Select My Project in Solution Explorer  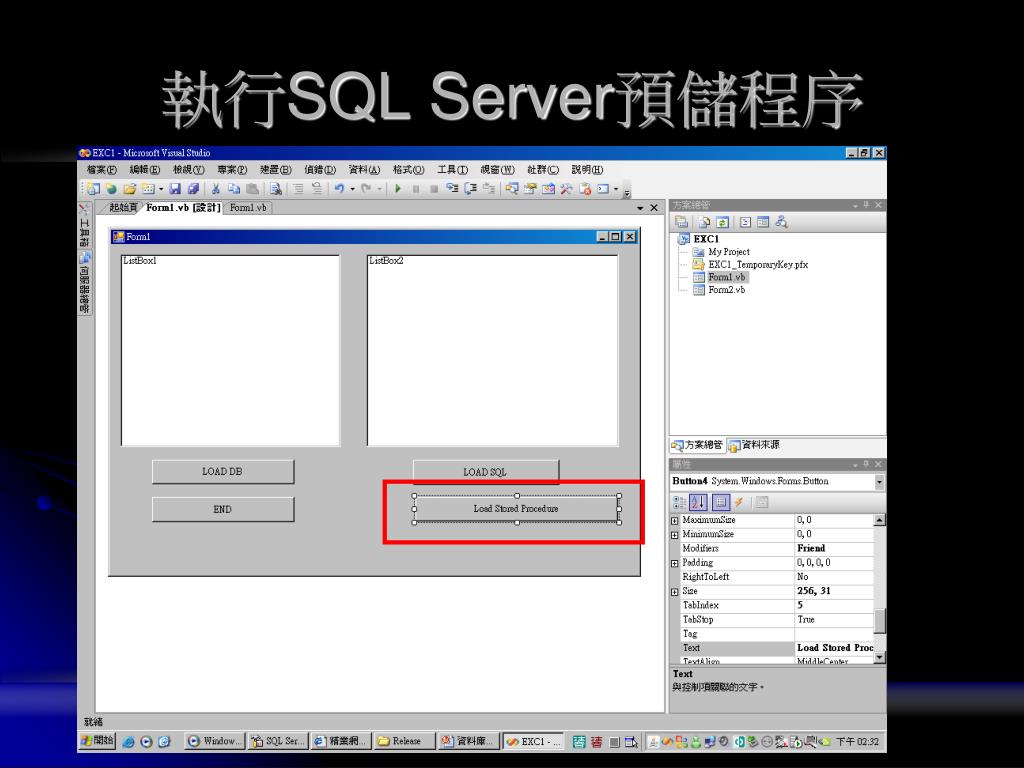[729, 252]
